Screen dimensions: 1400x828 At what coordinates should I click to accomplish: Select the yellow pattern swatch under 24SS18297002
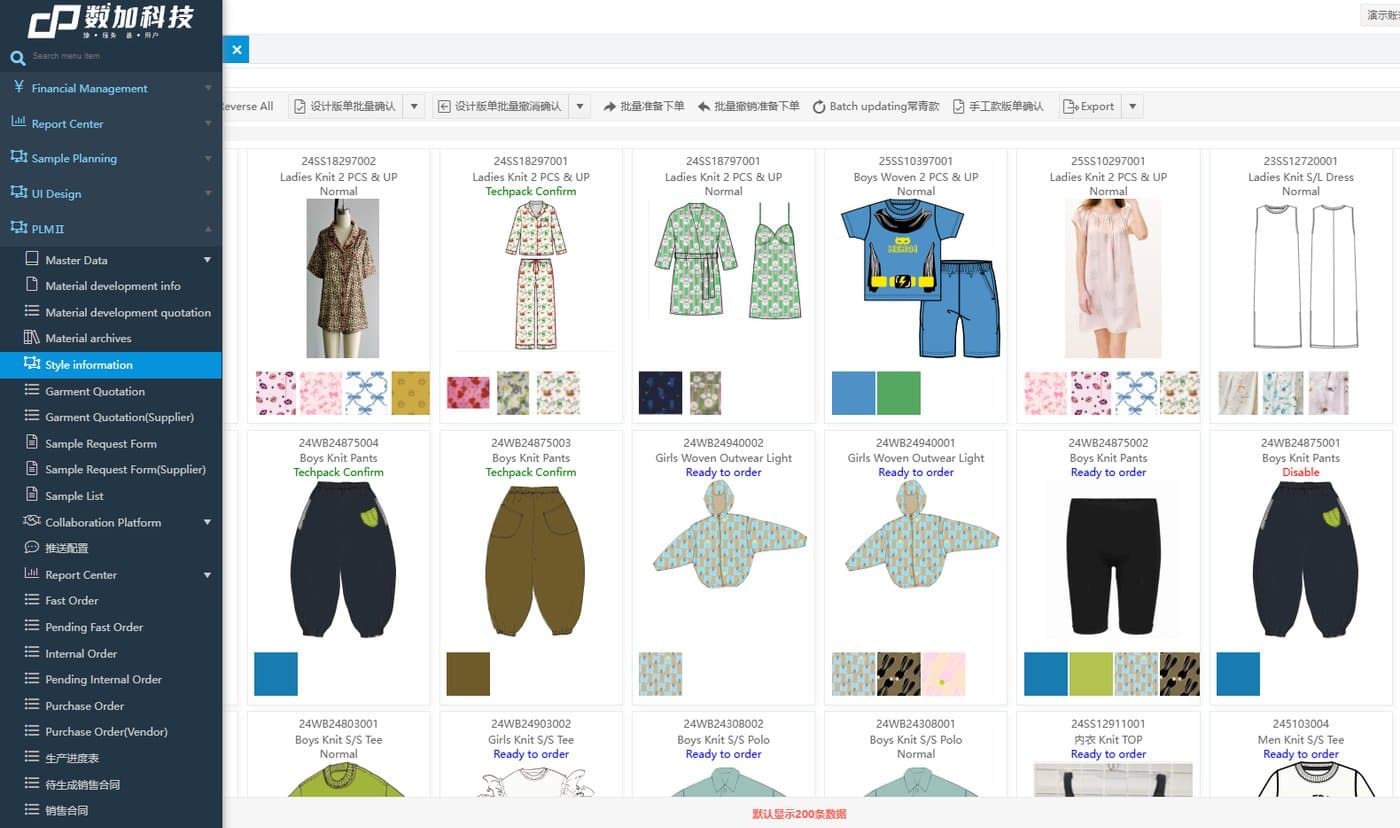click(x=410, y=393)
